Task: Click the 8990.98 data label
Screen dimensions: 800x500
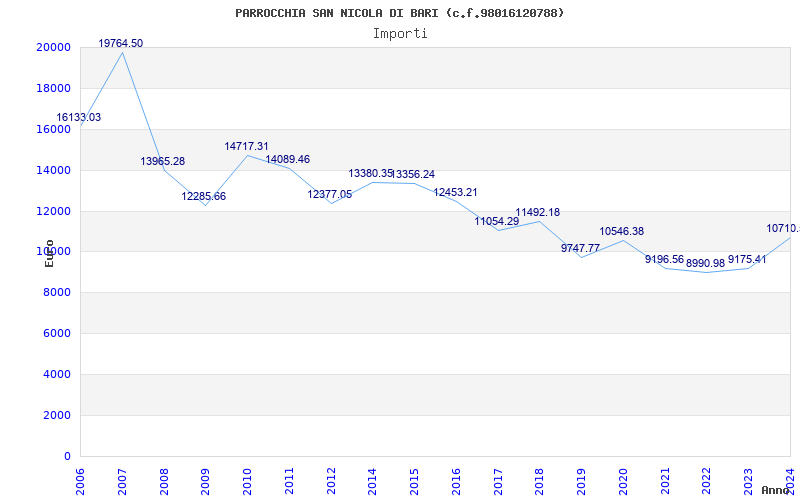Action: pos(706,263)
